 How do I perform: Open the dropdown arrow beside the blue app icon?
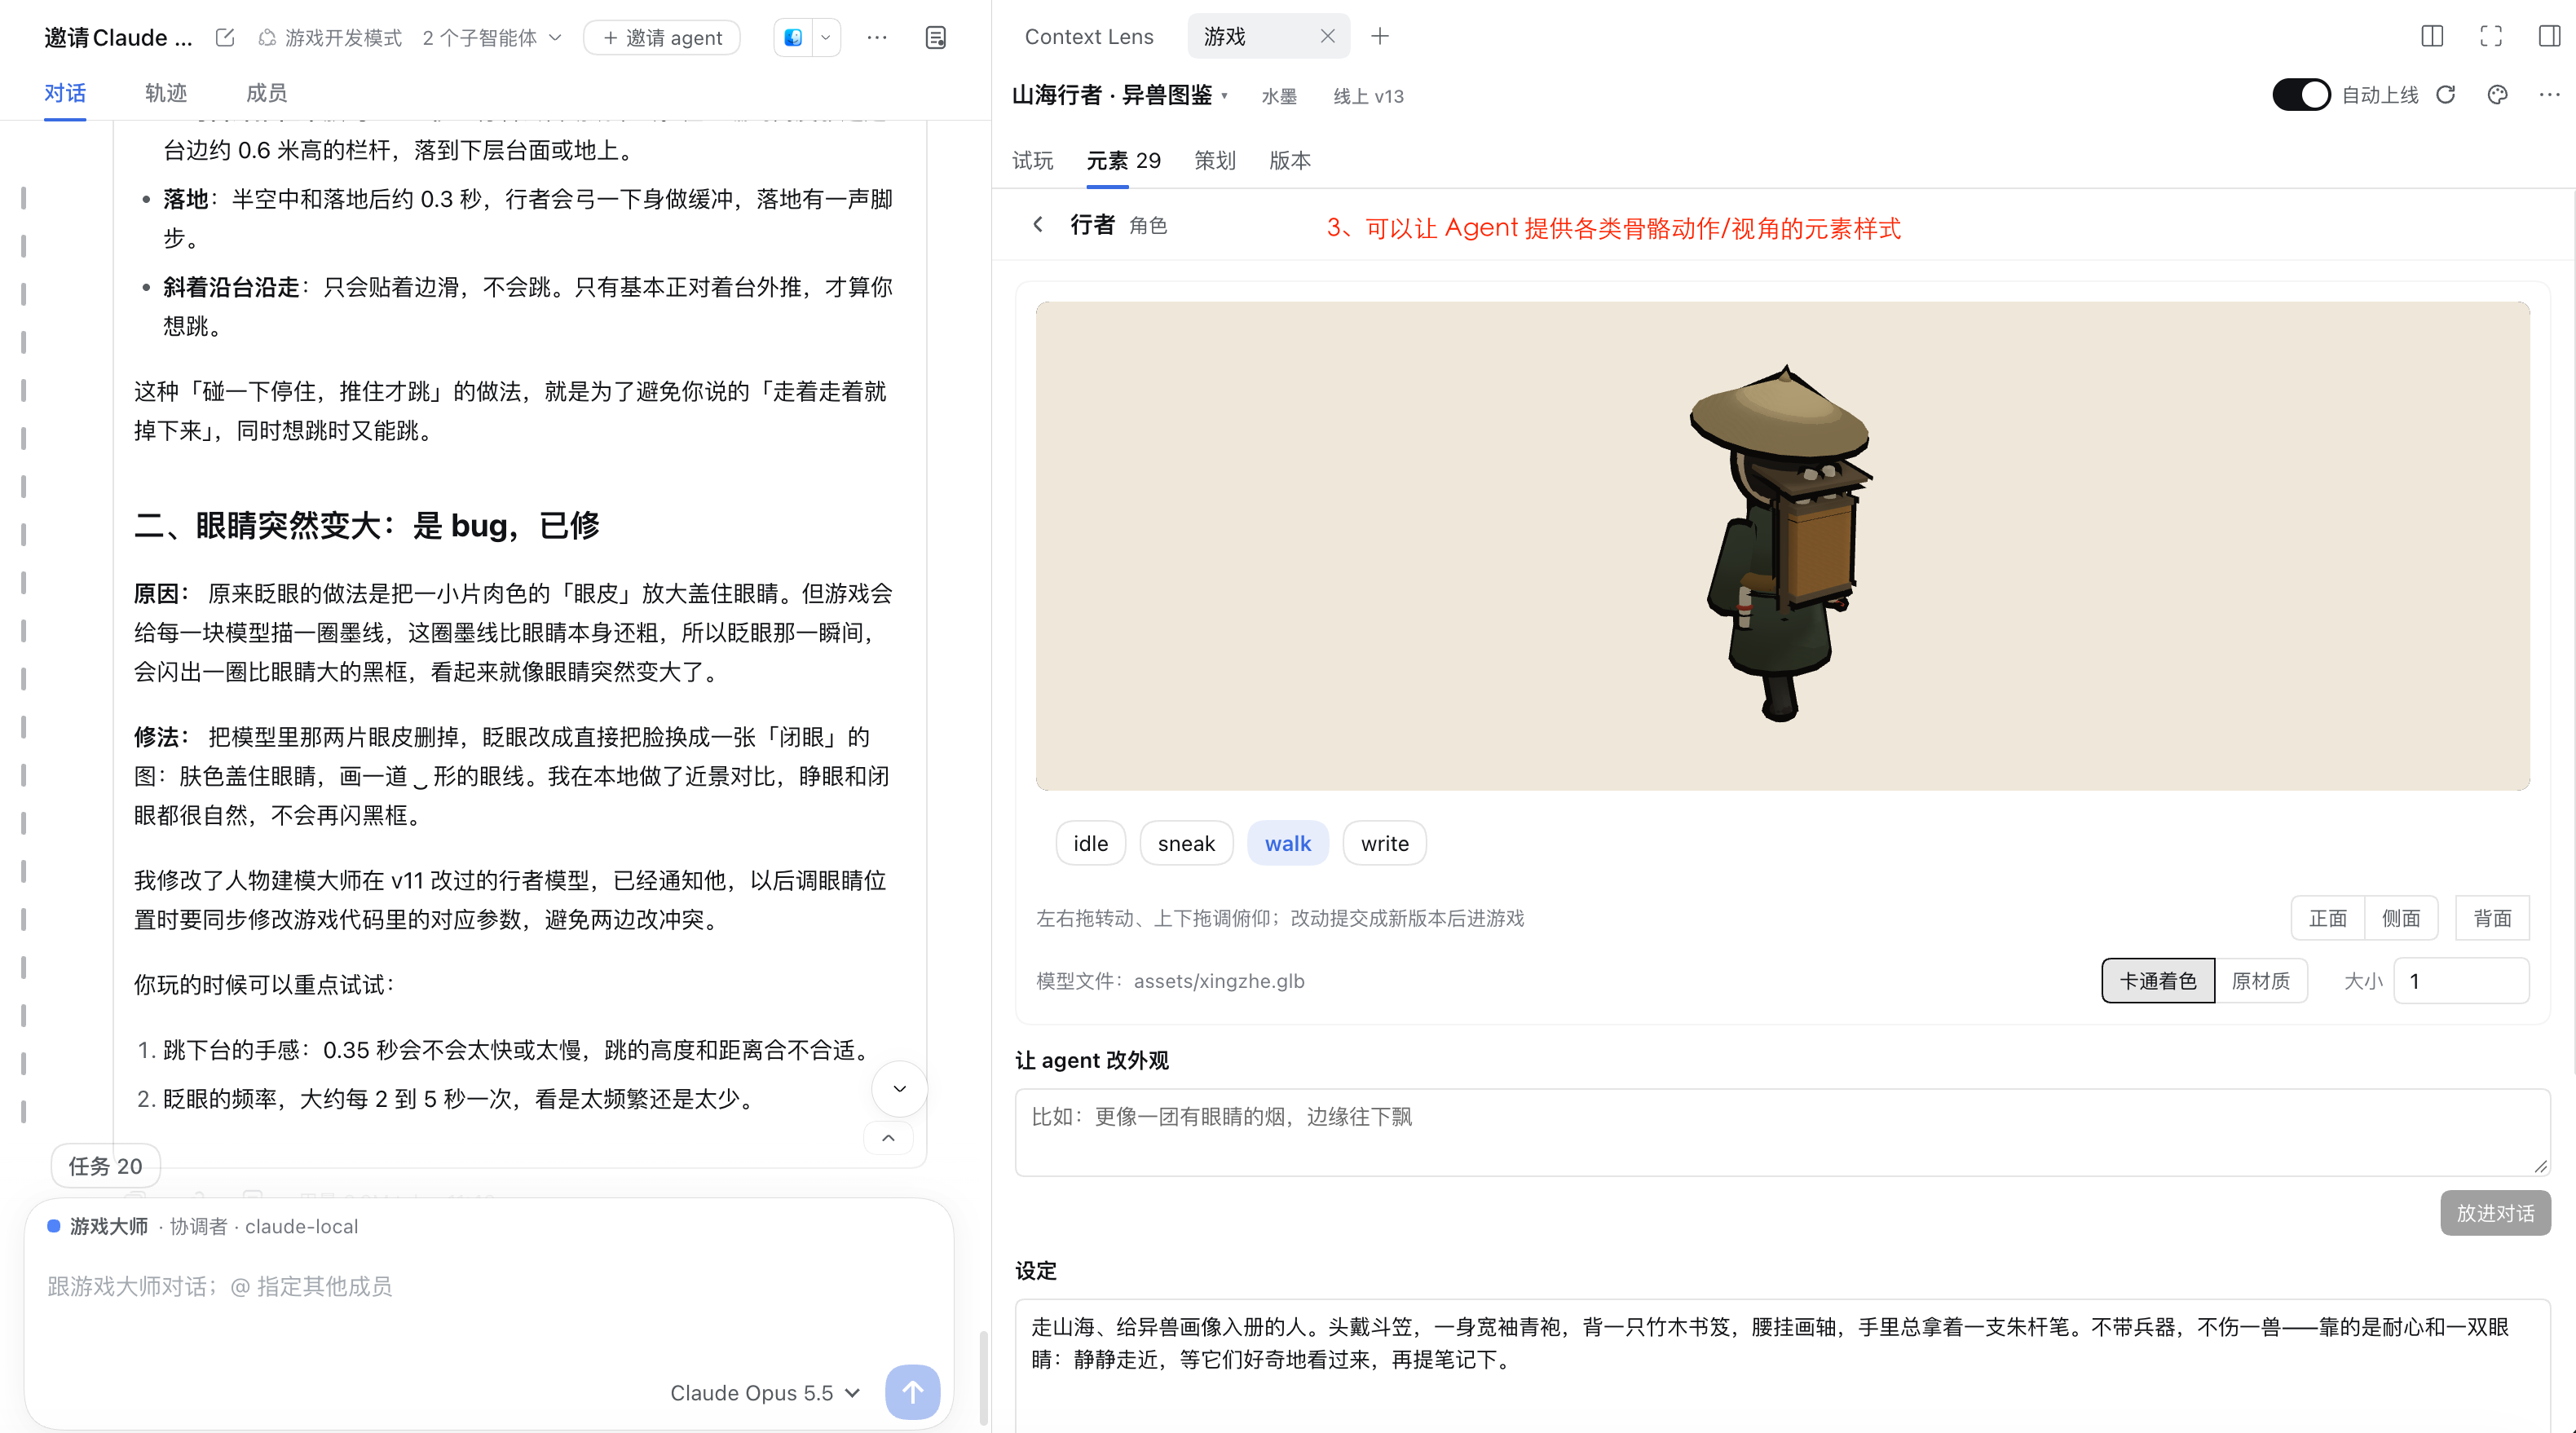coord(826,37)
